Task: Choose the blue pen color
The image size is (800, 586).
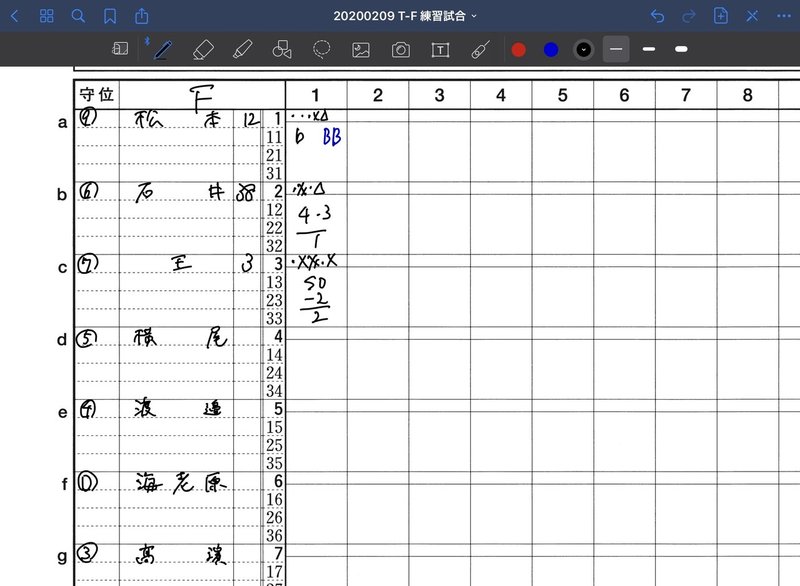Action: click(551, 49)
